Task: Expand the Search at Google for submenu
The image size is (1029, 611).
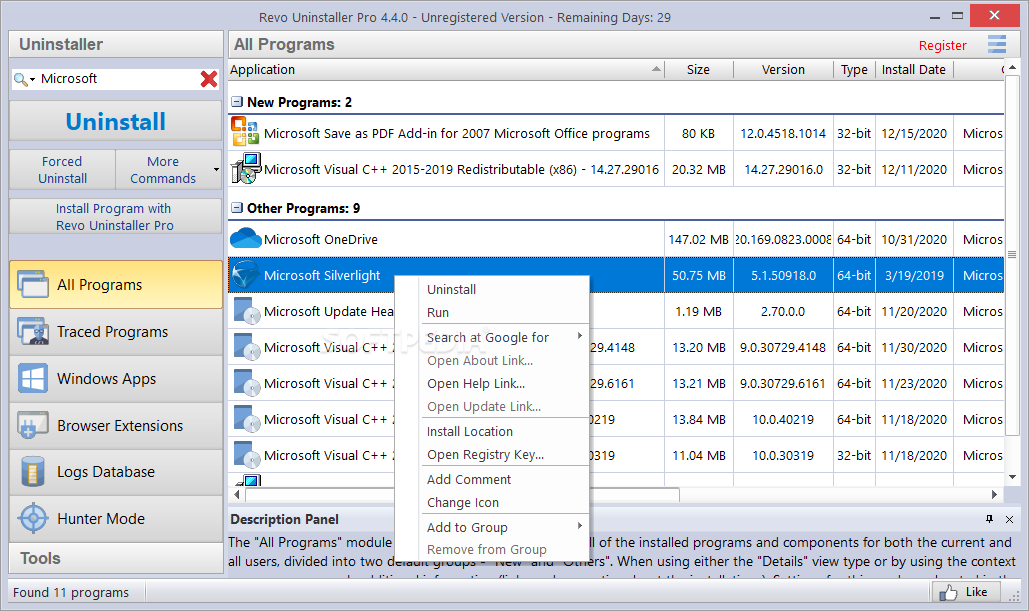Action: click(x=579, y=336)
